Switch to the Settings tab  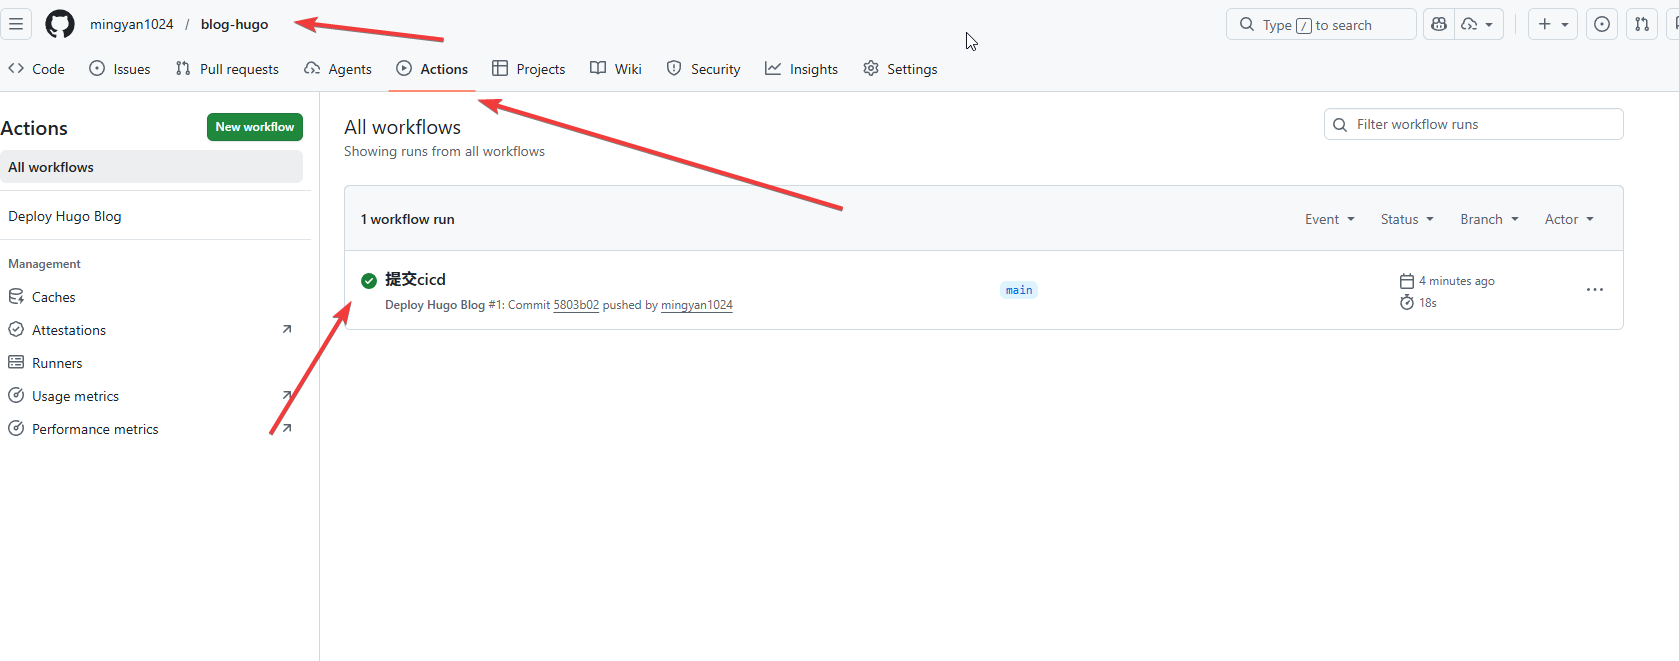(900, 69)
